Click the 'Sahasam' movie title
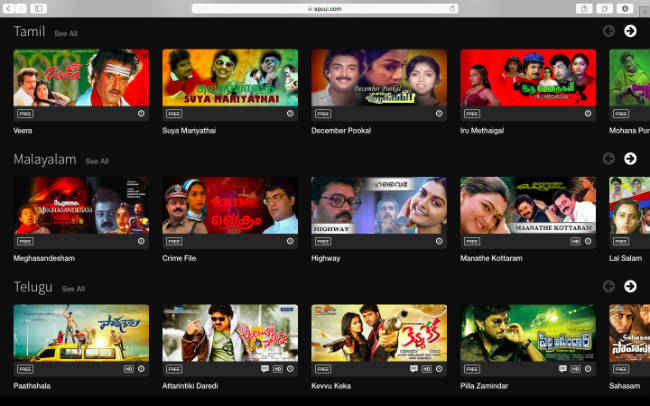 click(x=625, y=386)
